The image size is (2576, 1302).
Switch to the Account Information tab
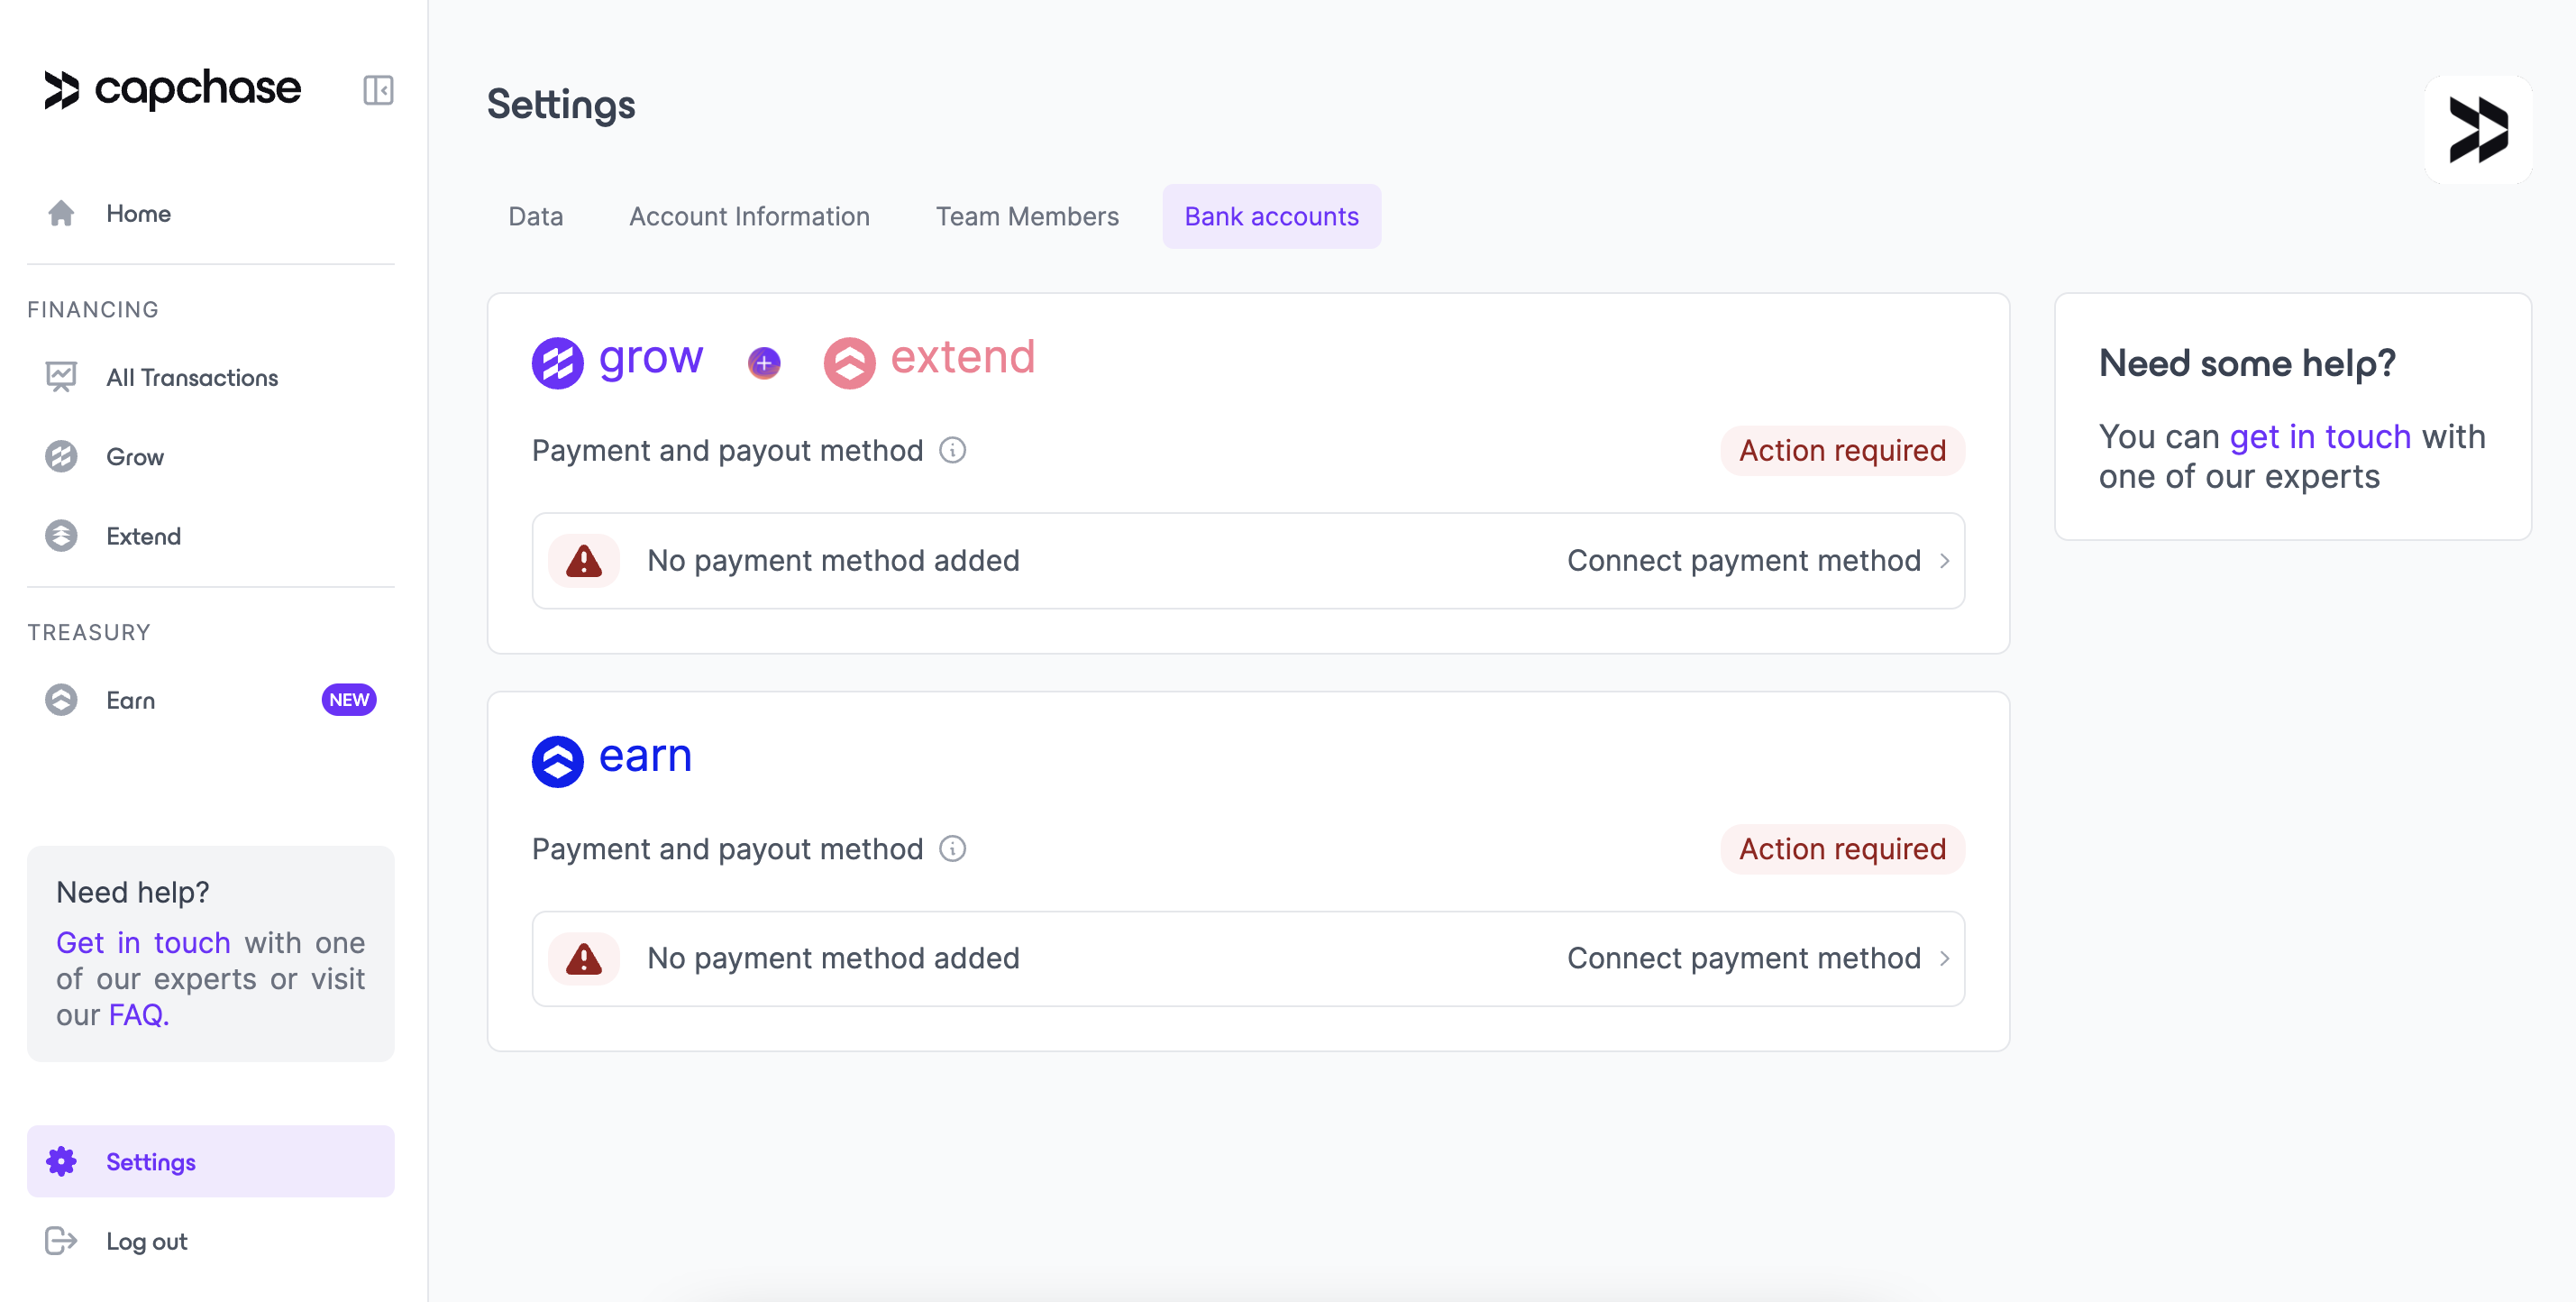point(749,216)
